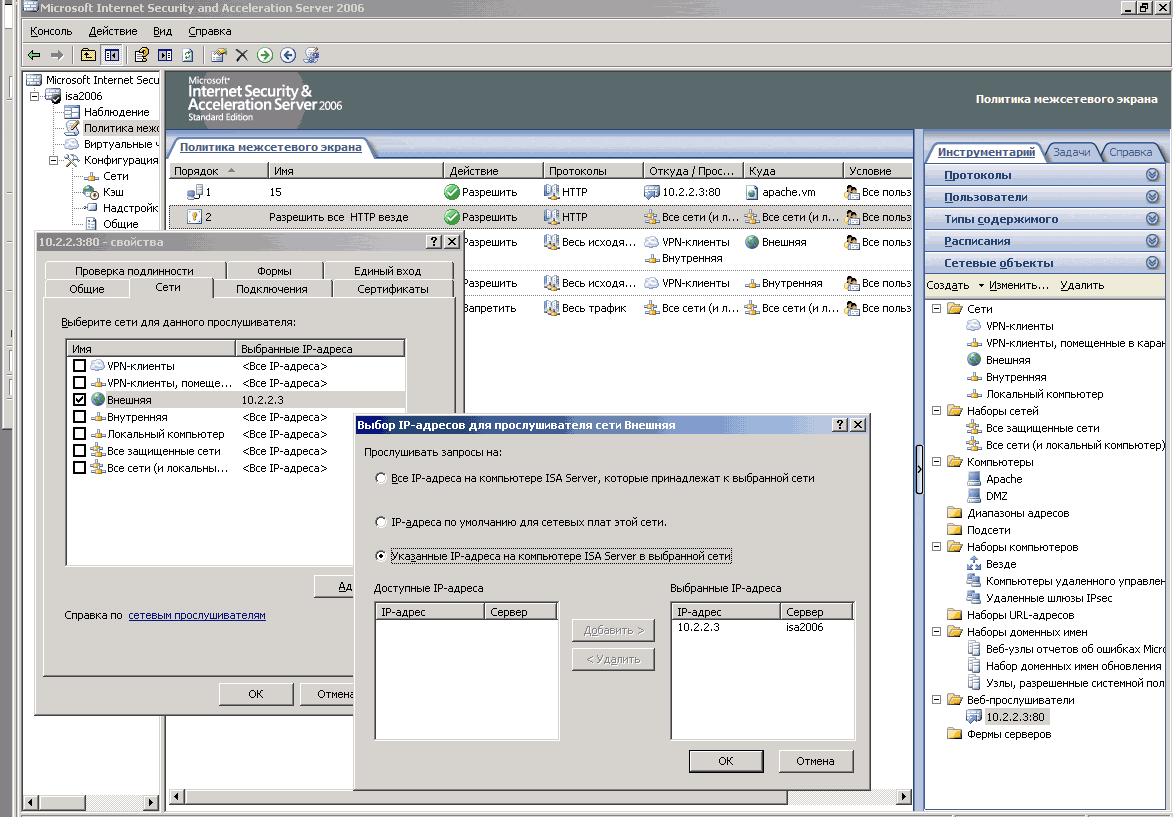The width and height of the screenshot is (1173, 817).
Task: Select the Общие node in console tree
Action: click(x=120, y=224)
